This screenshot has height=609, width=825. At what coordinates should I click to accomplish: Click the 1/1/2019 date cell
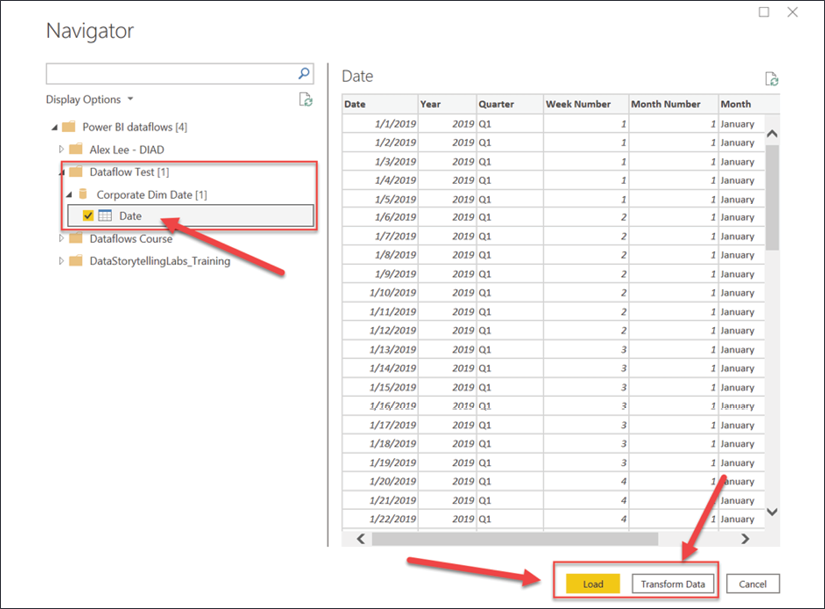tap(380, 124)
